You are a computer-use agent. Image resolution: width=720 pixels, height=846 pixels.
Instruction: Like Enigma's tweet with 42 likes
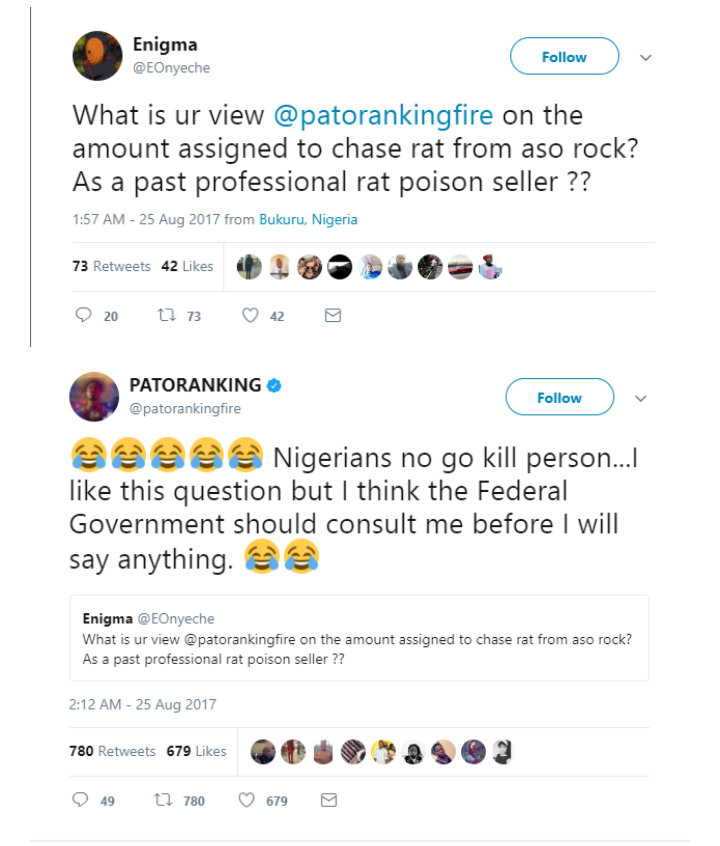pos(251,316)
